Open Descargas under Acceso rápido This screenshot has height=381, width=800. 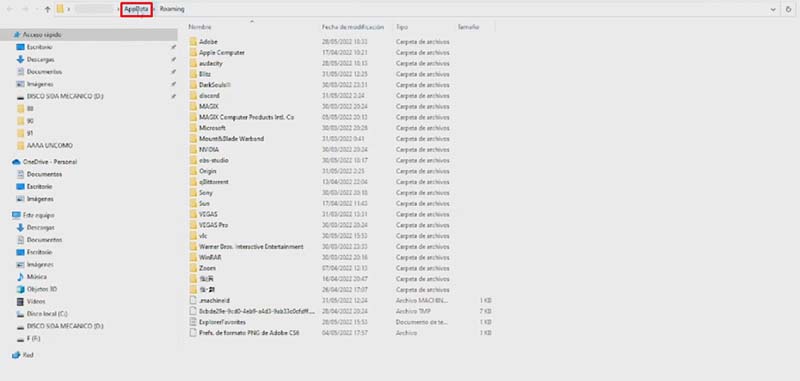40,60
